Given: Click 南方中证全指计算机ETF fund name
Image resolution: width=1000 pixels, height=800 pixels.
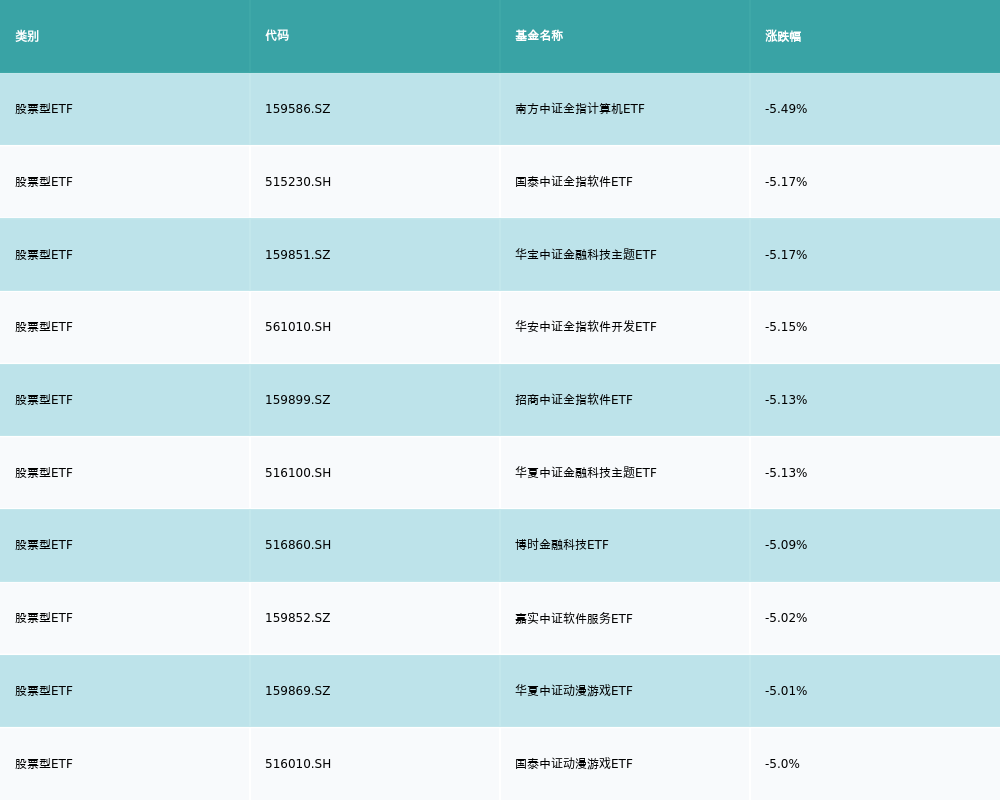Looking at the screenshot, I should pyautogui.click(x=579, y=109).
